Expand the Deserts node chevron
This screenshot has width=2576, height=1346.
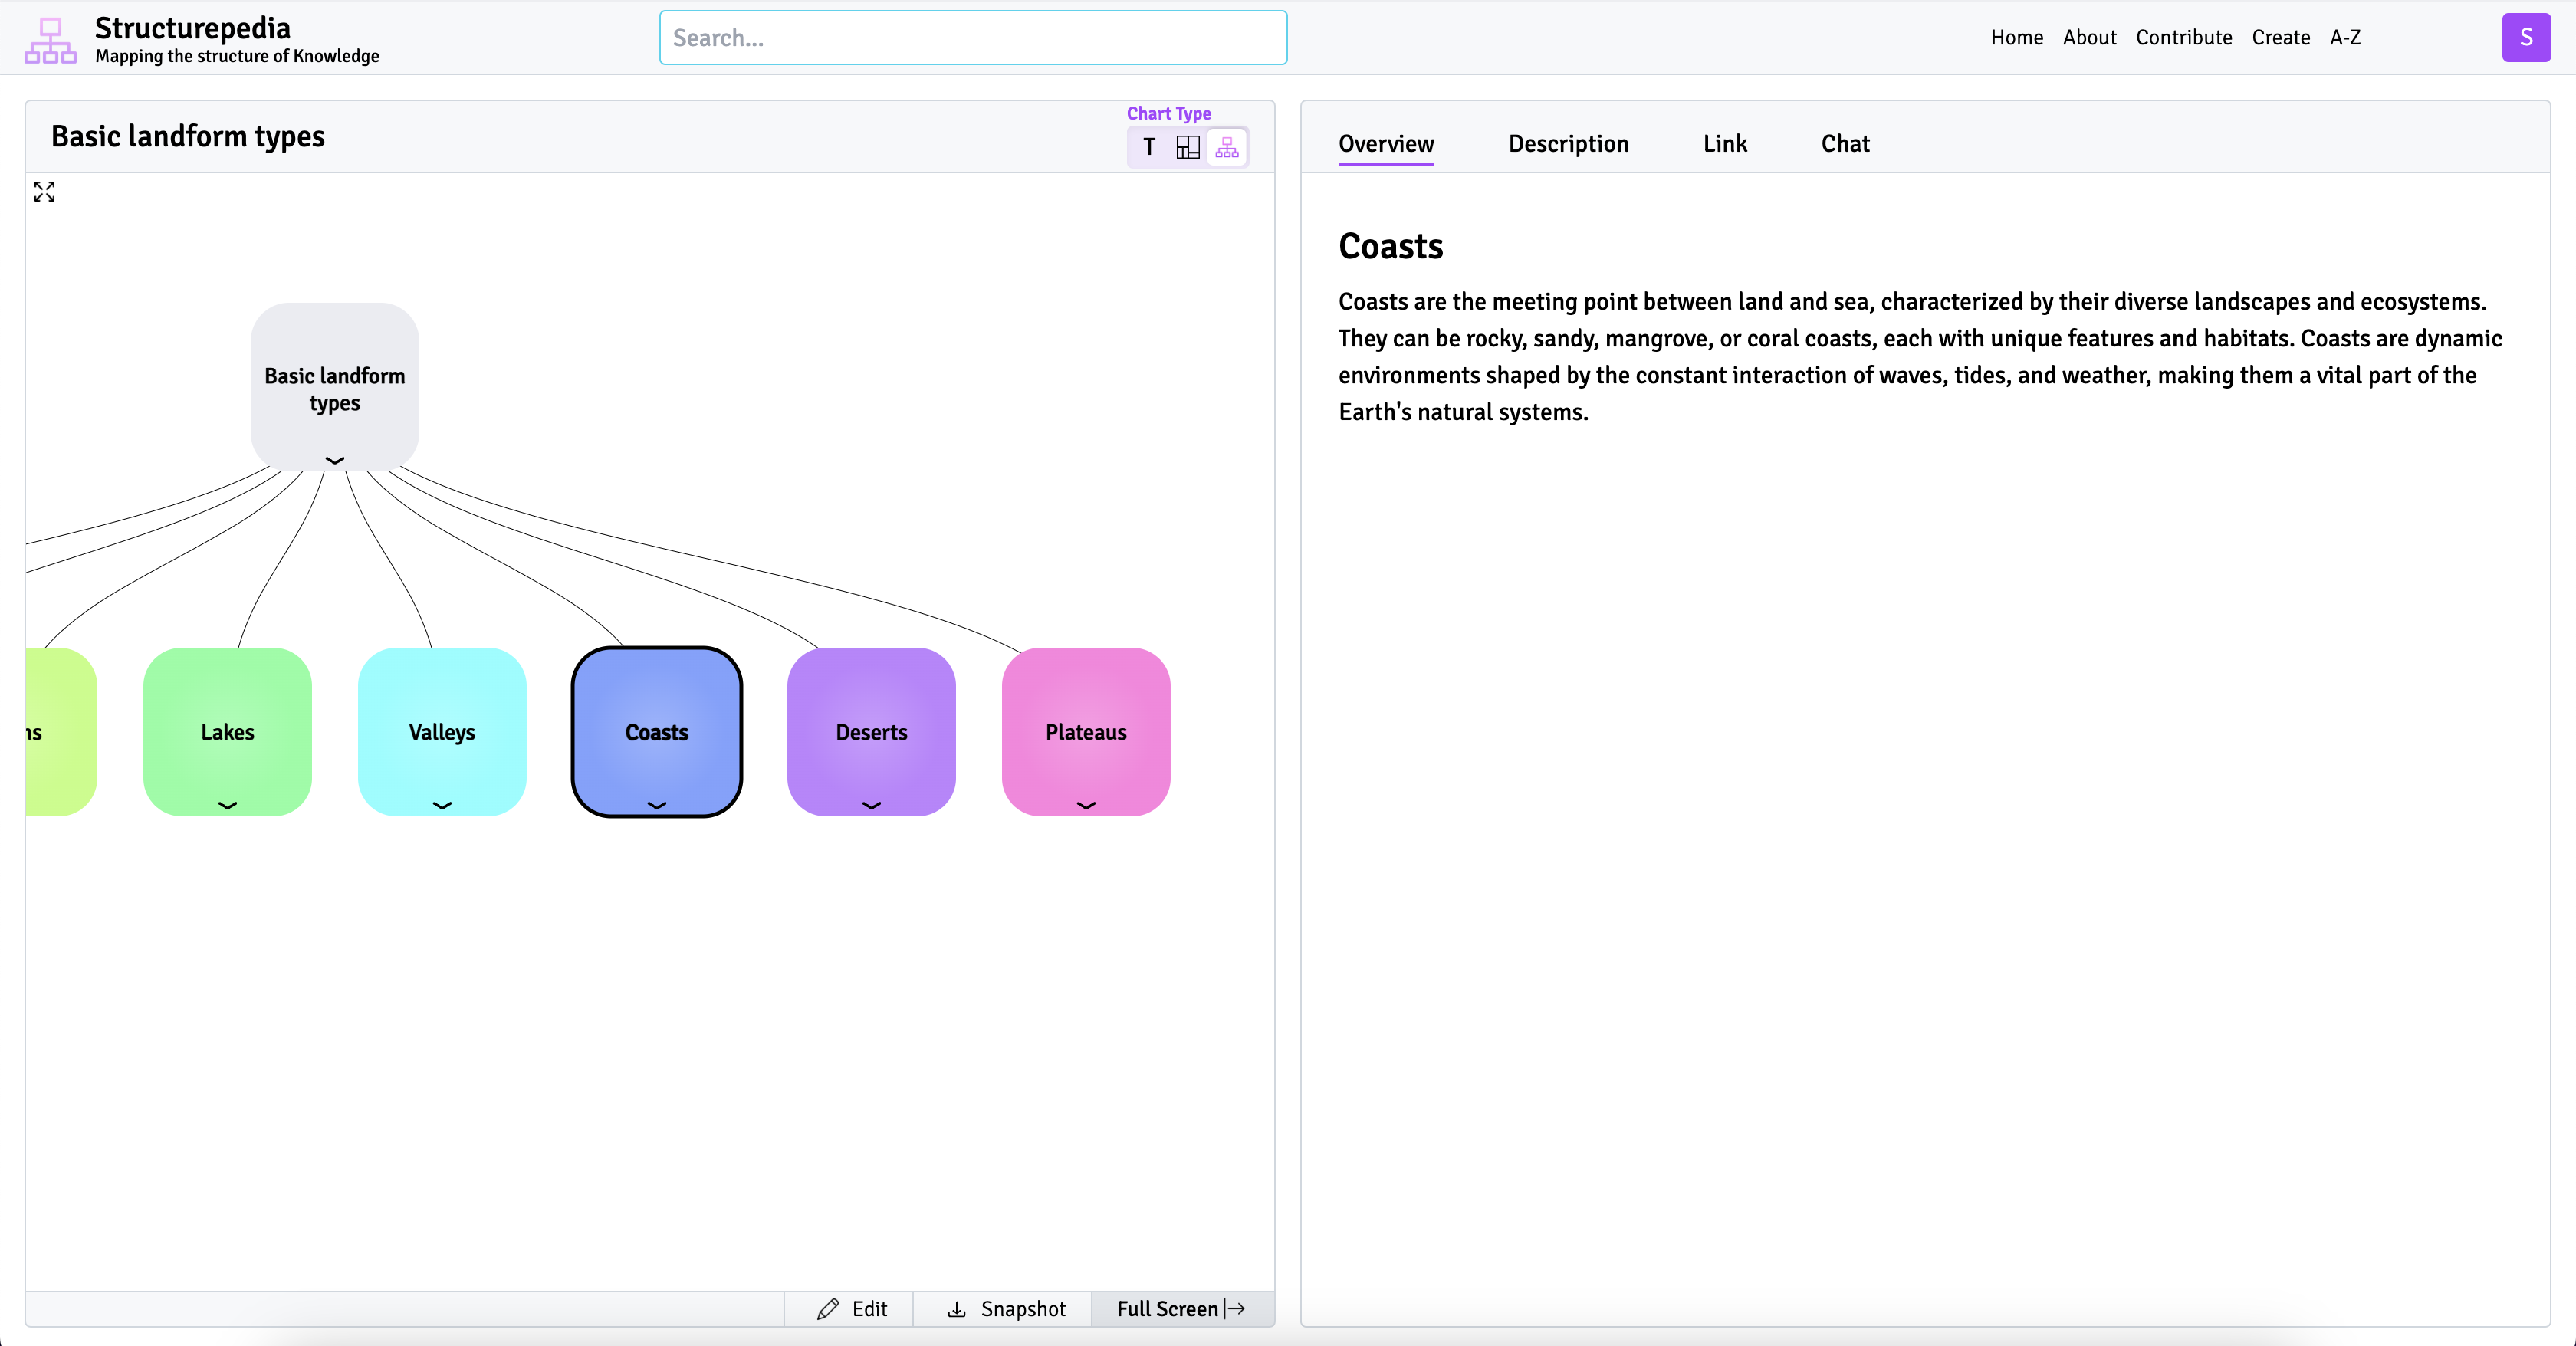click(871, 805)
